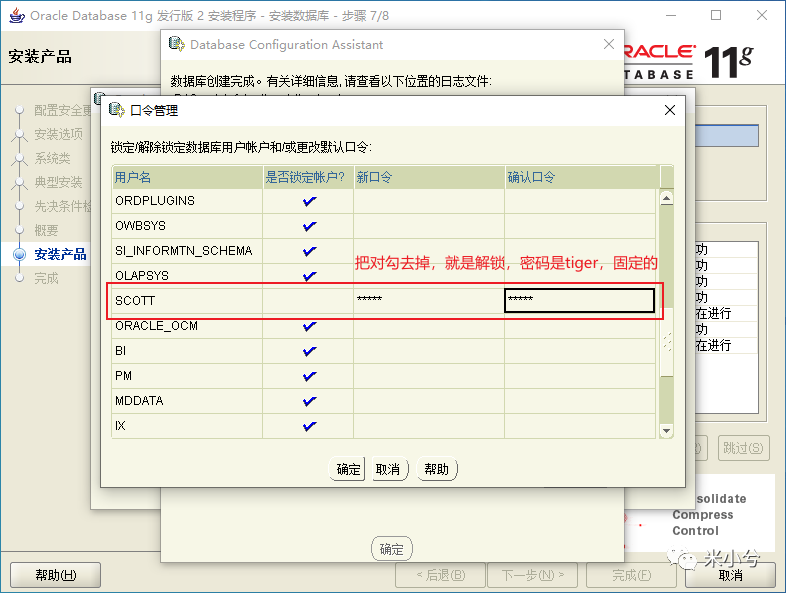The image size is (786, 593).
Task: Select the BI username cell
Action: [x=187, y=351]
